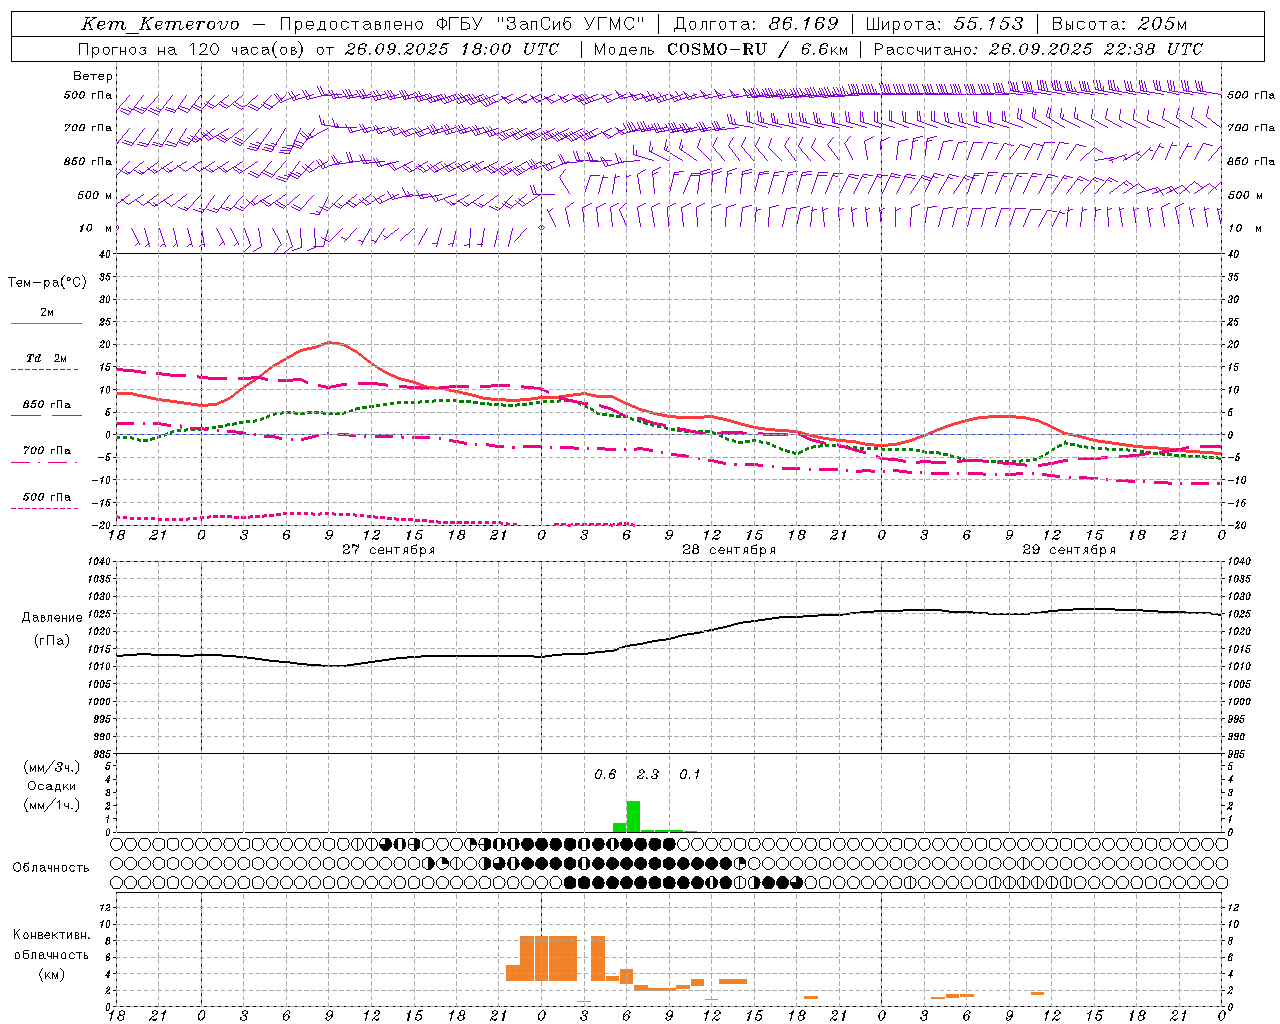Click the 'Конвективн.' convective cloud label
Image resolution: width=1280 pixels, height=1024 pixels.
click(x=52, y=935)
